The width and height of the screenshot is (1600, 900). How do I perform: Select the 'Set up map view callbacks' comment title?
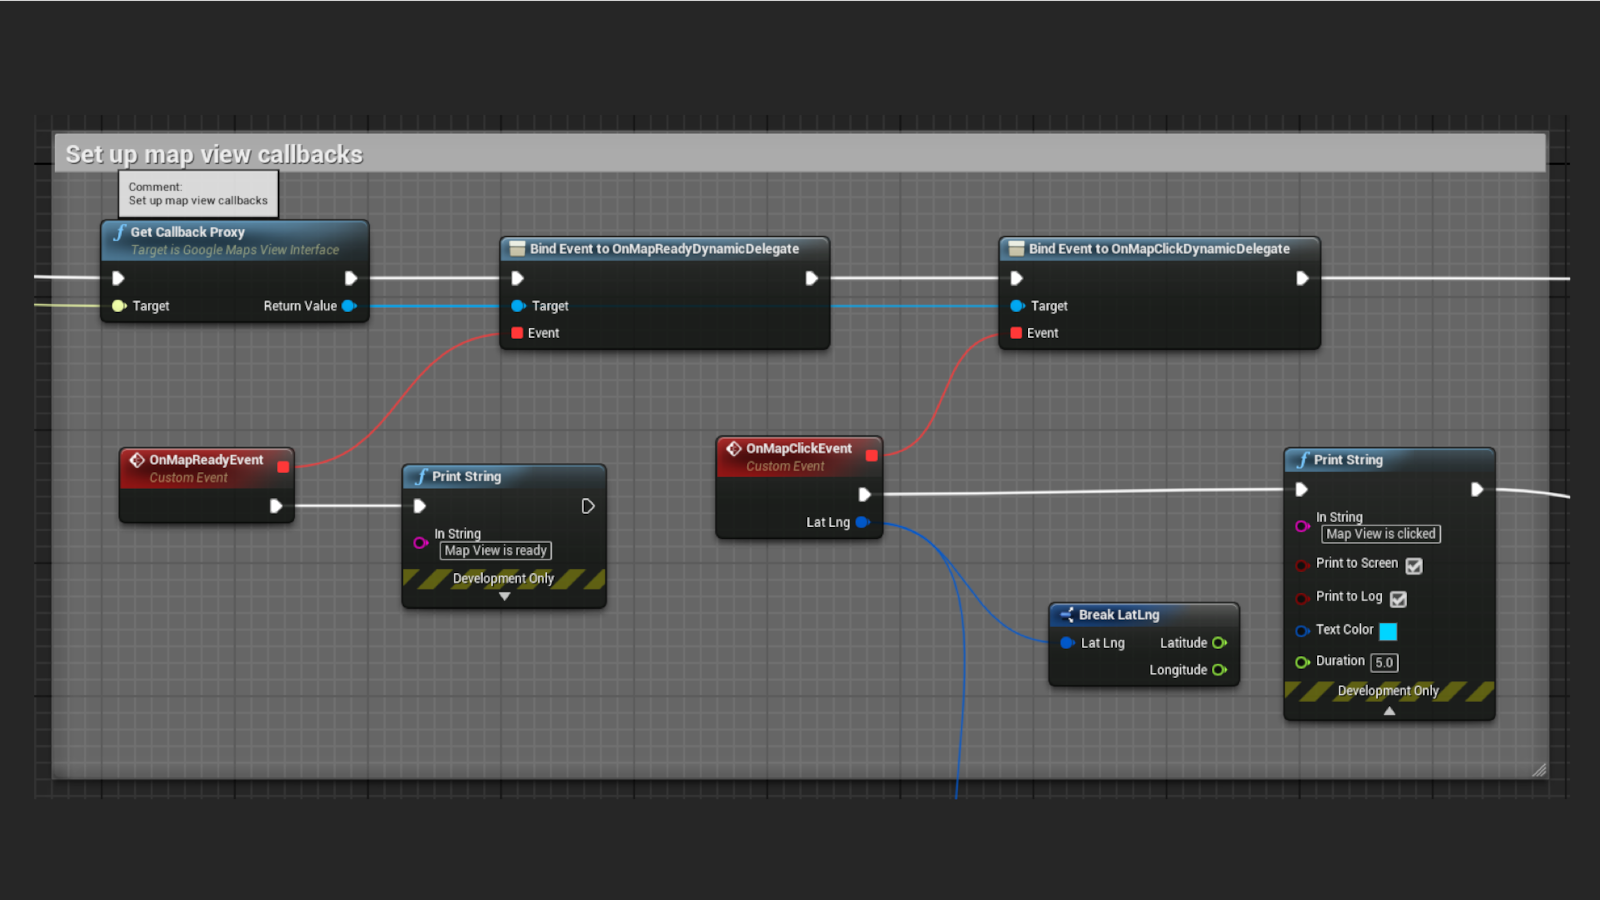coord(214,155)
